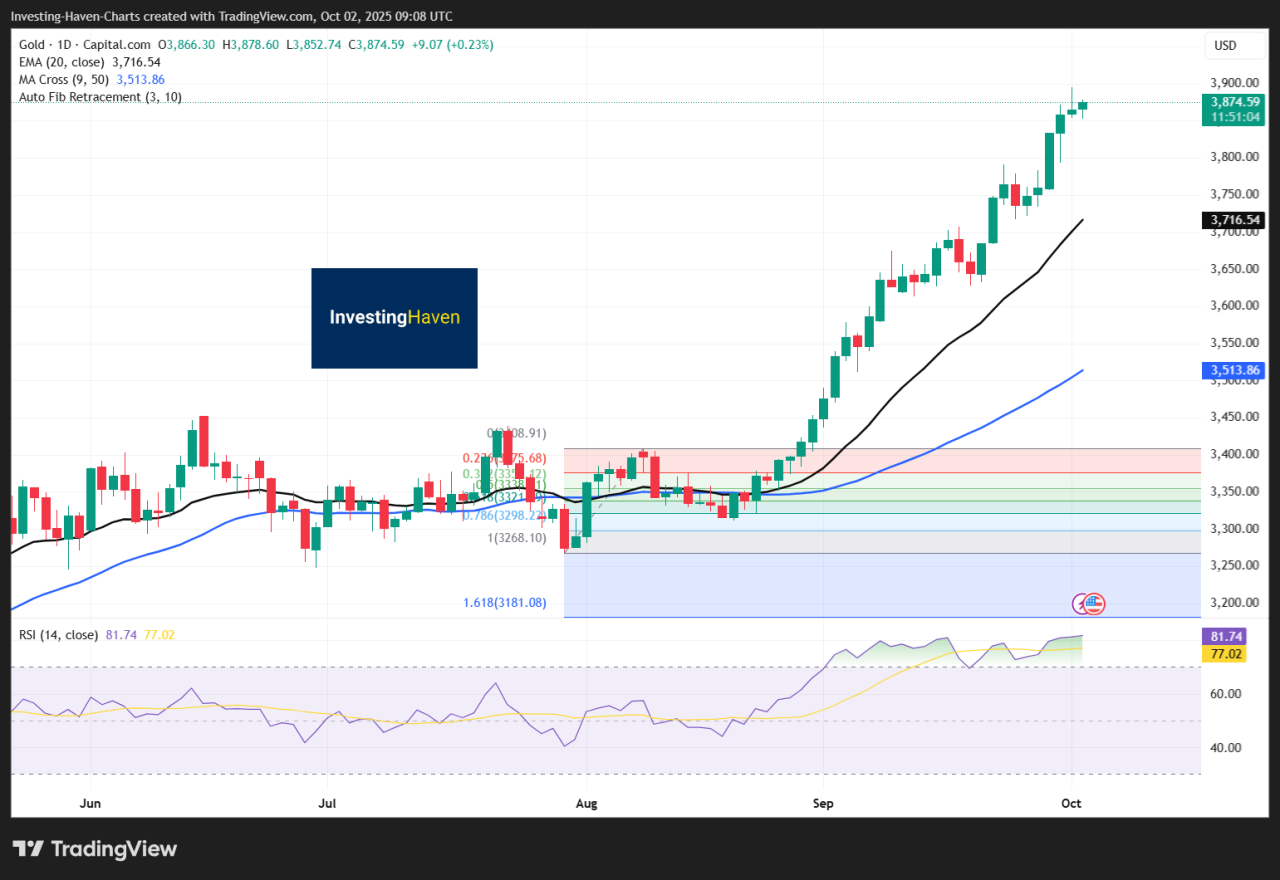Click the InvestingHaven logo watermark
Screen dimensions: 1280x880
394,318
